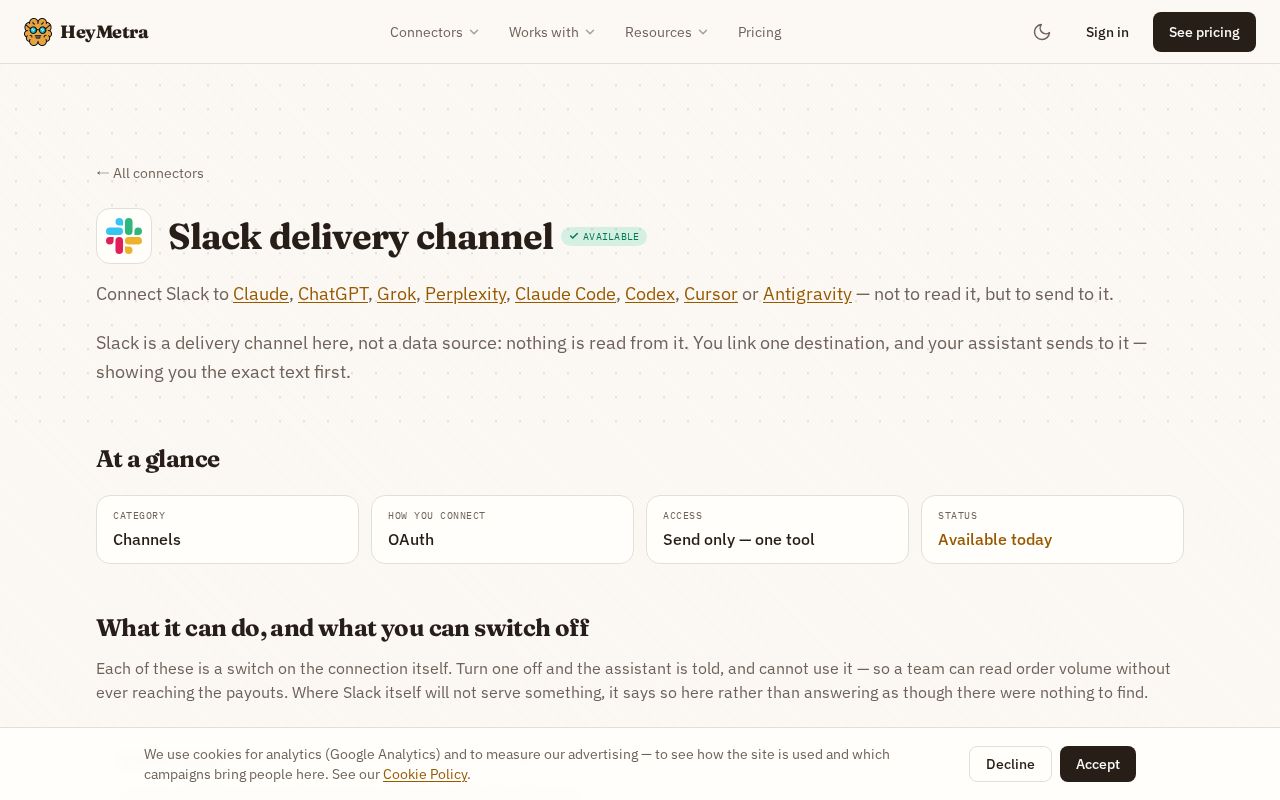The width and height of the screenshot is (1280, 800).
Task: Click the OAuth connection card
Action: coord(502,529)
